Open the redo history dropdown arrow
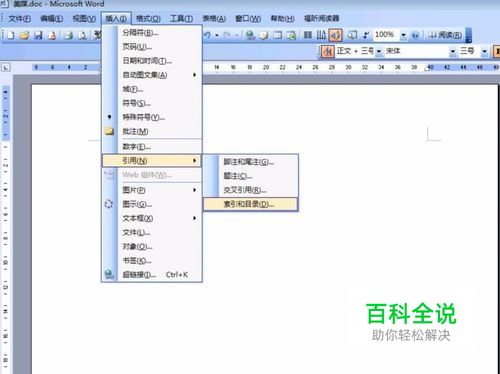 coord(237,35)
